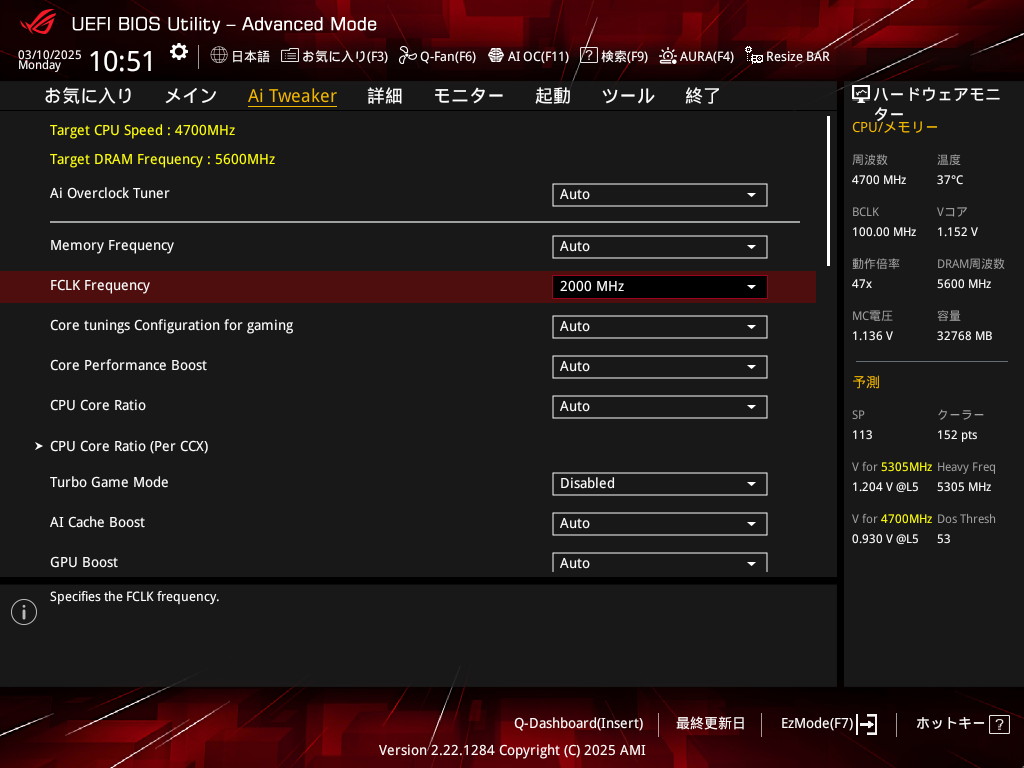The height and width of the screenshot is (768, 1024).
Task: Click the Turbo Game Mode label
Action: point(109,482)
